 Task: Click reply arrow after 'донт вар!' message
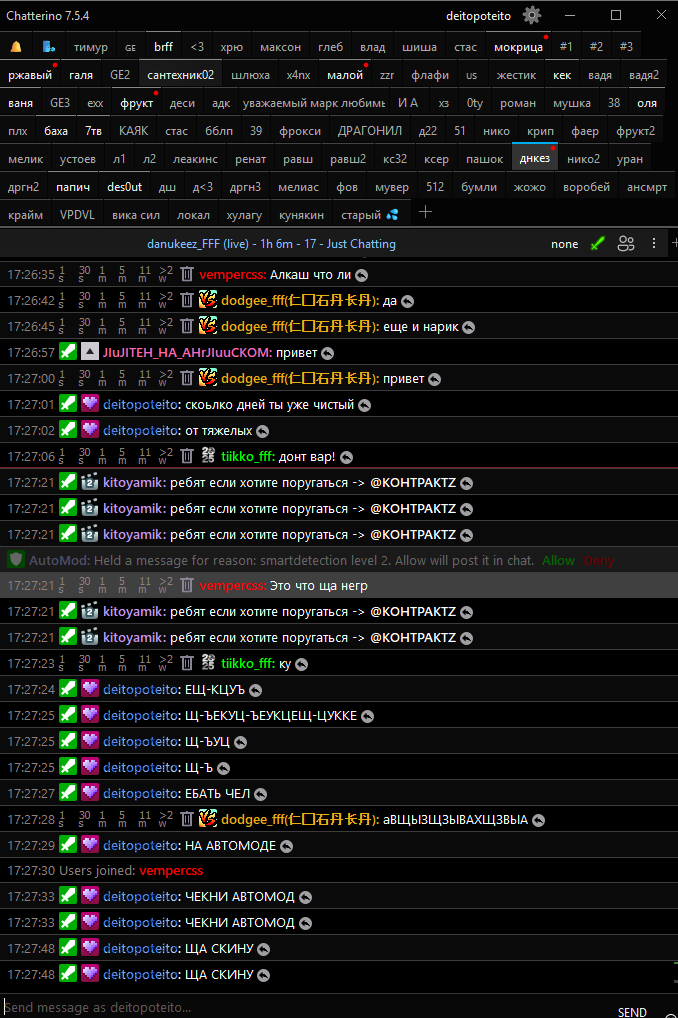(346, 456)
